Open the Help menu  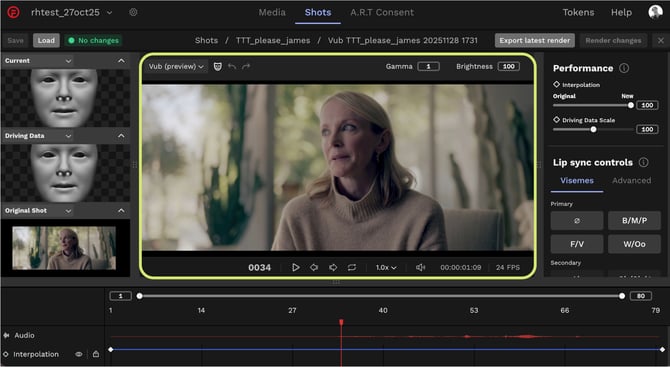pos(621,12)
